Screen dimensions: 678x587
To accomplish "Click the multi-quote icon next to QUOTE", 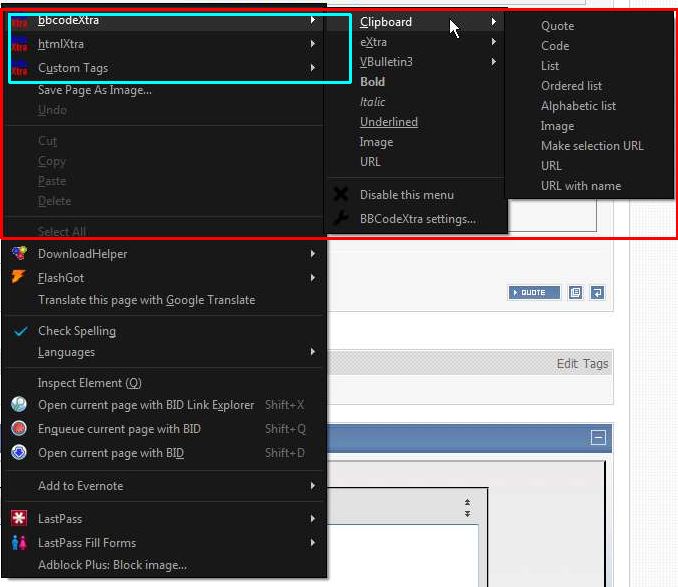I will click(x=575, y=293).
